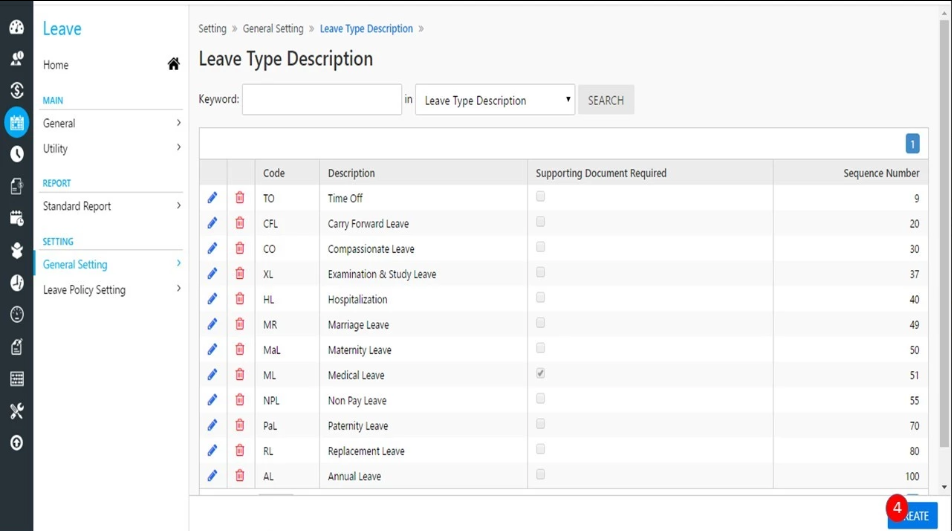Toggle Medical Leave supporting document checkbox

[x=541, y=373]
